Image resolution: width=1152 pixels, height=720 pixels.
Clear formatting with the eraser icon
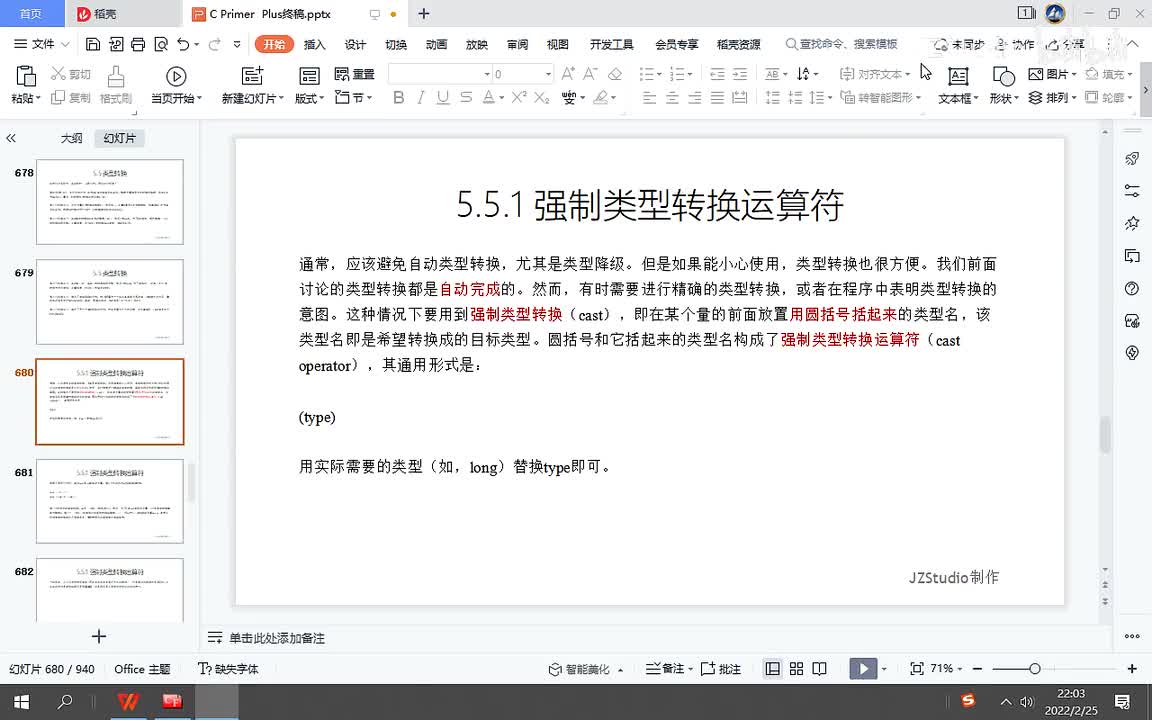pyautogui.click(x=615, y=73)
